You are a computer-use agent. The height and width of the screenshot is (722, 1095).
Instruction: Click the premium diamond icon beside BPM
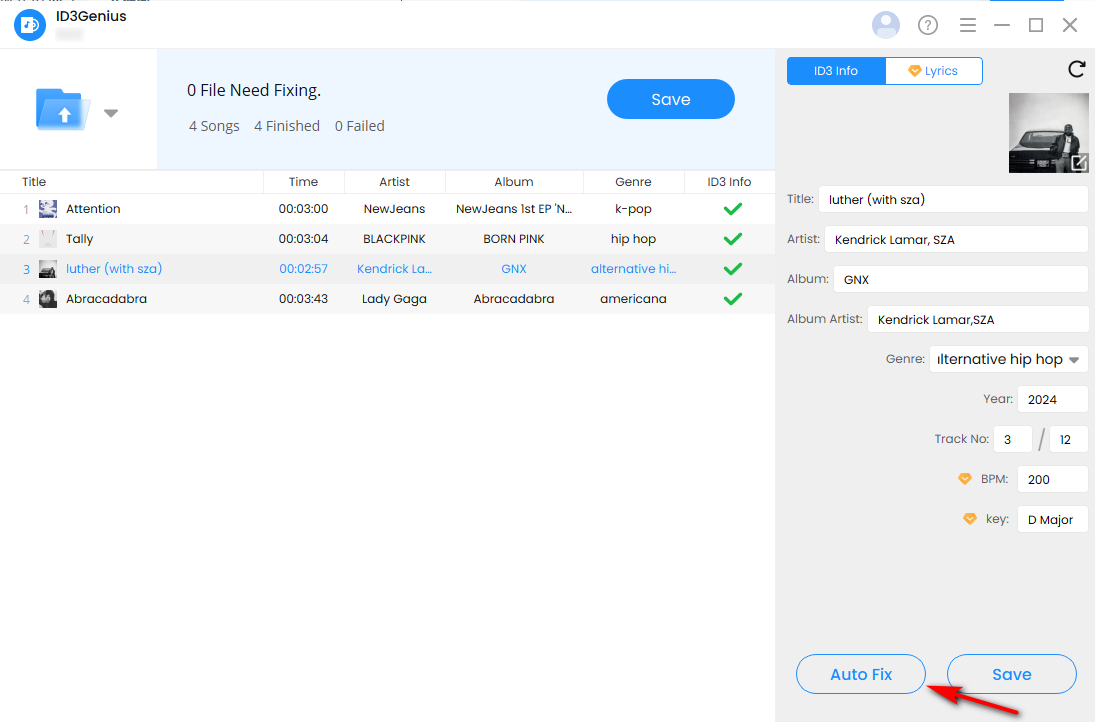point(964,479)
